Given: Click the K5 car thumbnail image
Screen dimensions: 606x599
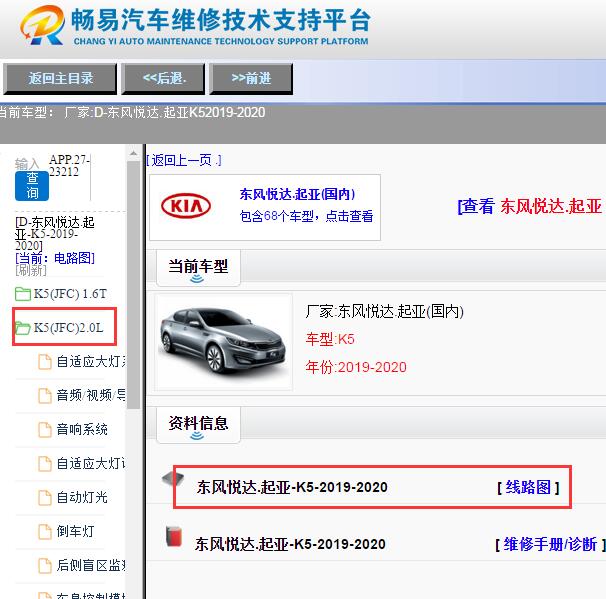Looking at the screenshot, I should coord(223,342).
